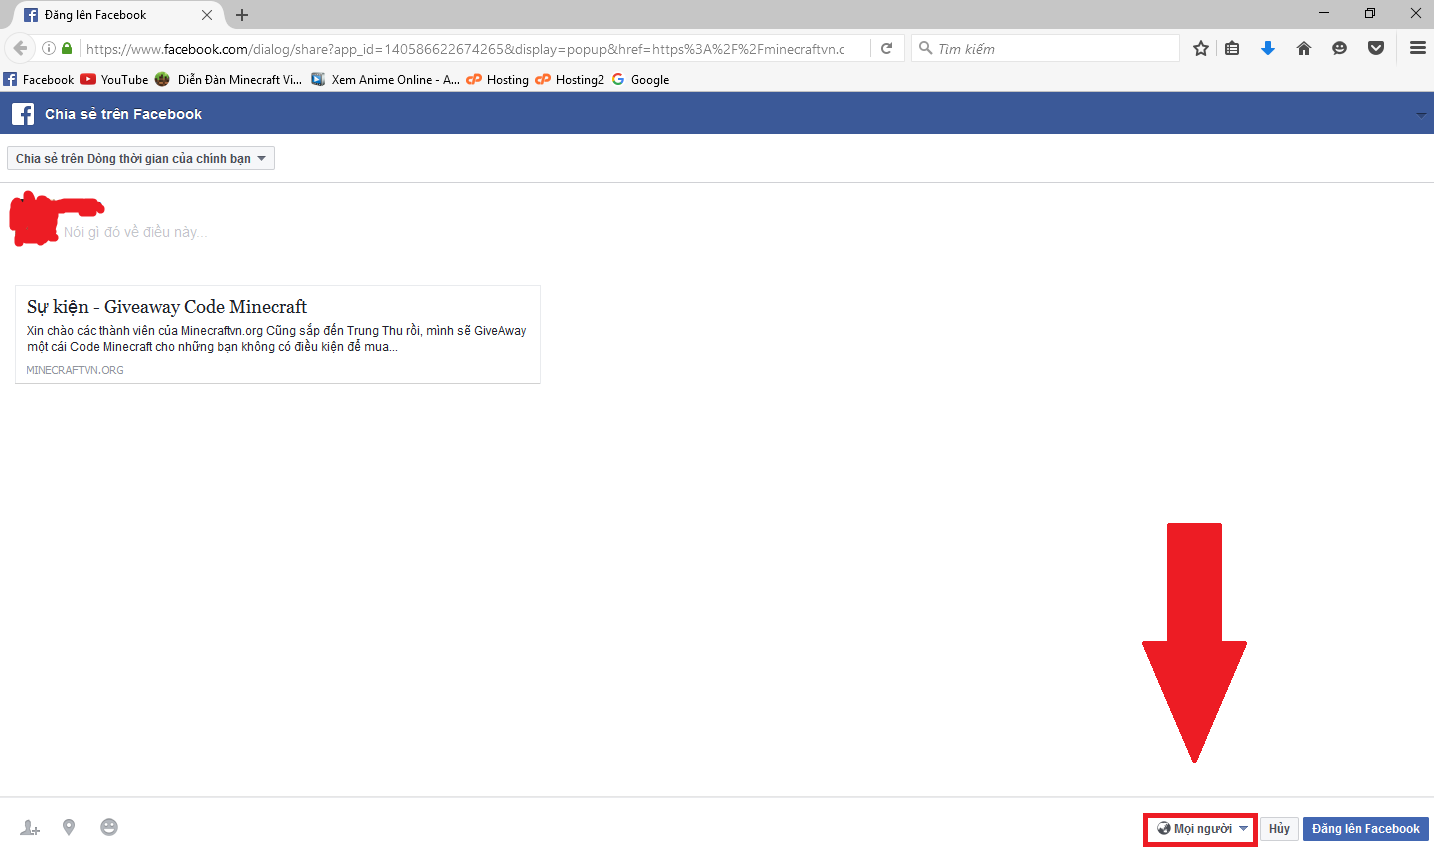Show bookmarks list icon in toolbar
1434x859 pixels.
click(1232, 48)
